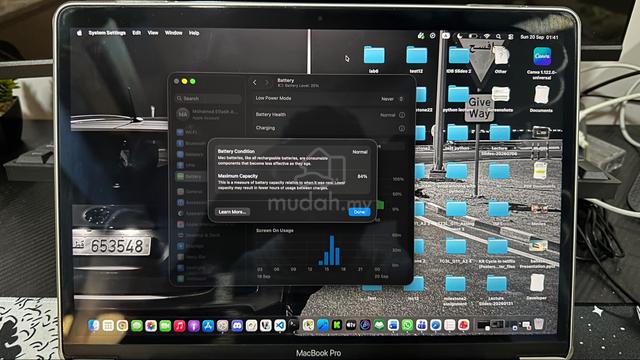Image resolution: width=640 pixels, height=360 pixels.
Task: Select the Other file on desktop
Action: pyautogui.click(x=500, y=60)
